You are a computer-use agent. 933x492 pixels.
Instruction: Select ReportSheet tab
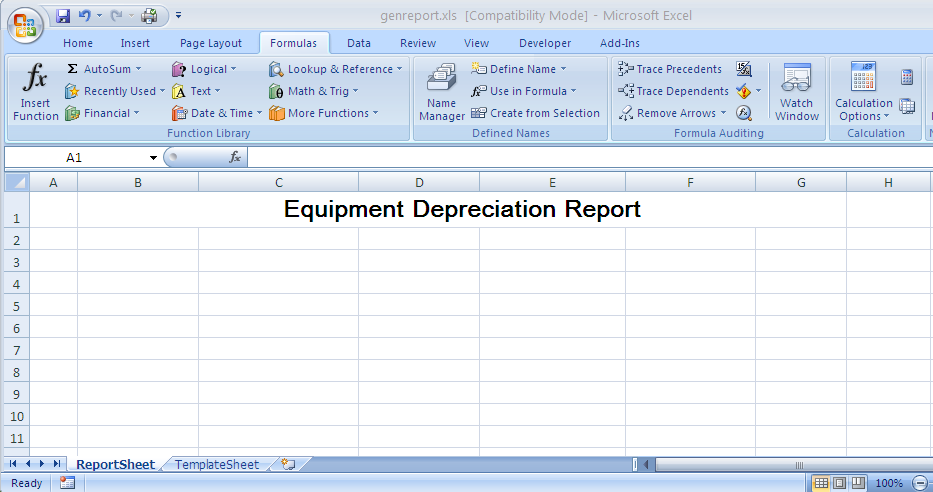115,465
